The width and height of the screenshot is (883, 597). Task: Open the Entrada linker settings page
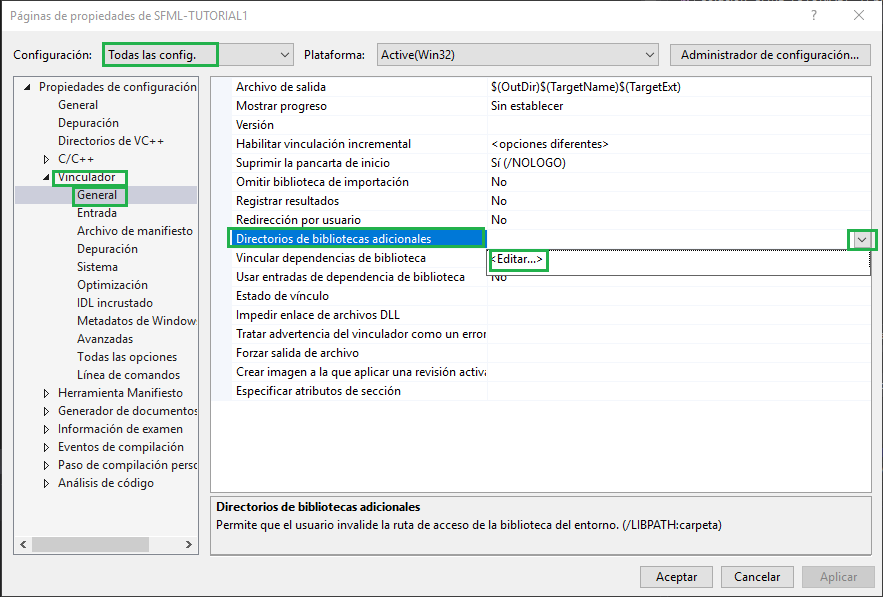(97, 212)
